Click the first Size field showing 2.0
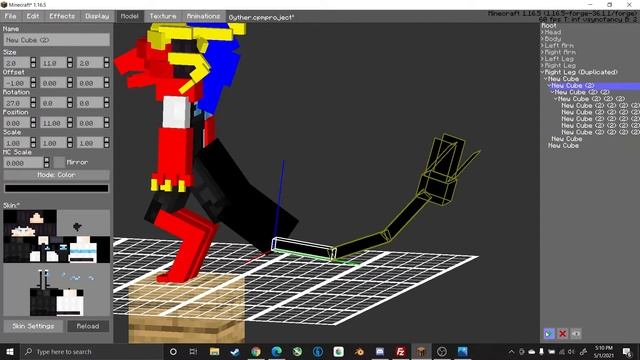The width and height of the screenshot is (640, 360). tap(16, 63)
